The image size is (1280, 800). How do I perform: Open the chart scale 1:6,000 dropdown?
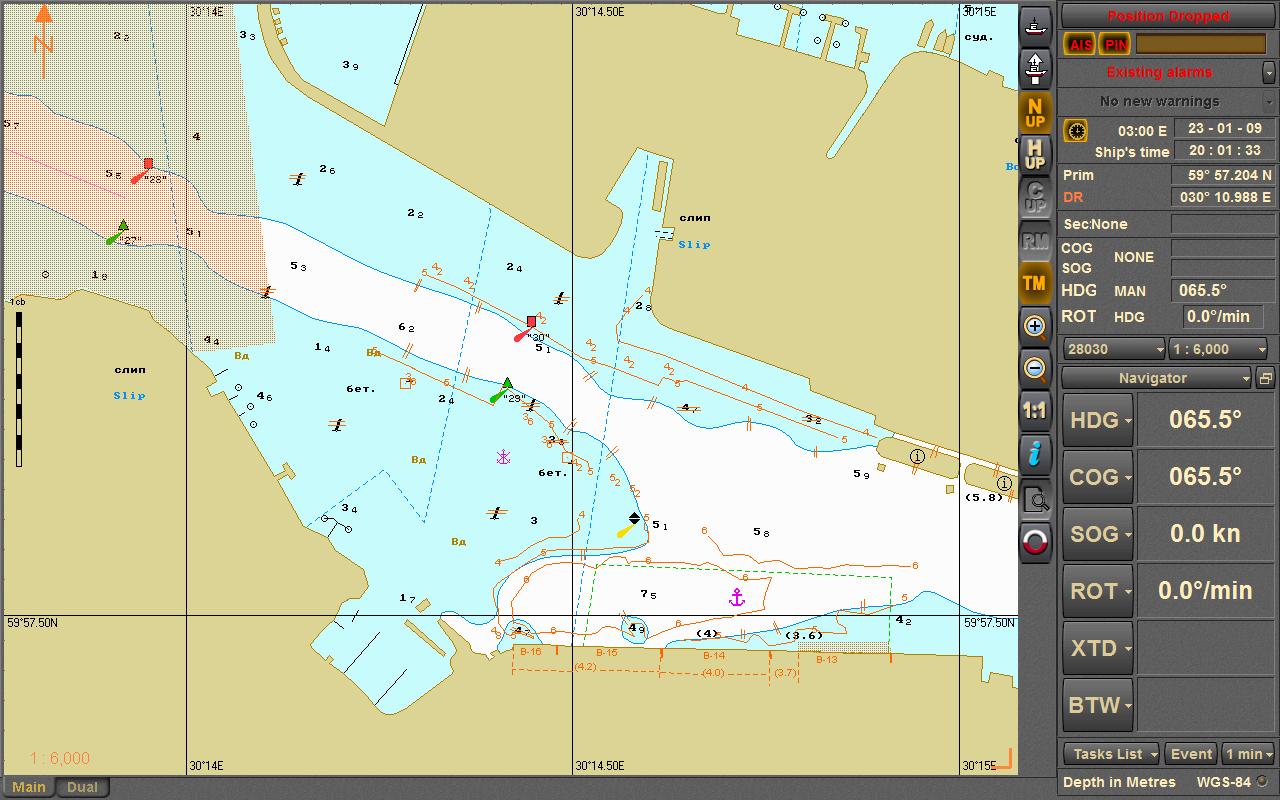click(x=1219, y=349)
